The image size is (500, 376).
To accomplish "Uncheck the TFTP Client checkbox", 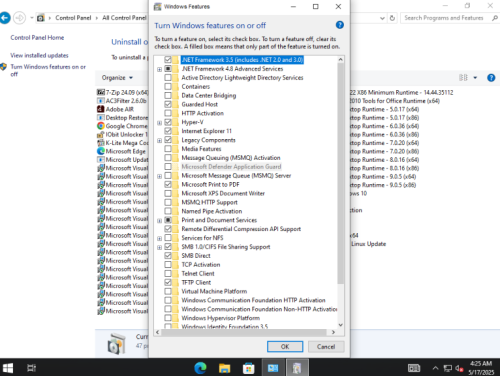I will pyautogui.click(x=168, y=282).
